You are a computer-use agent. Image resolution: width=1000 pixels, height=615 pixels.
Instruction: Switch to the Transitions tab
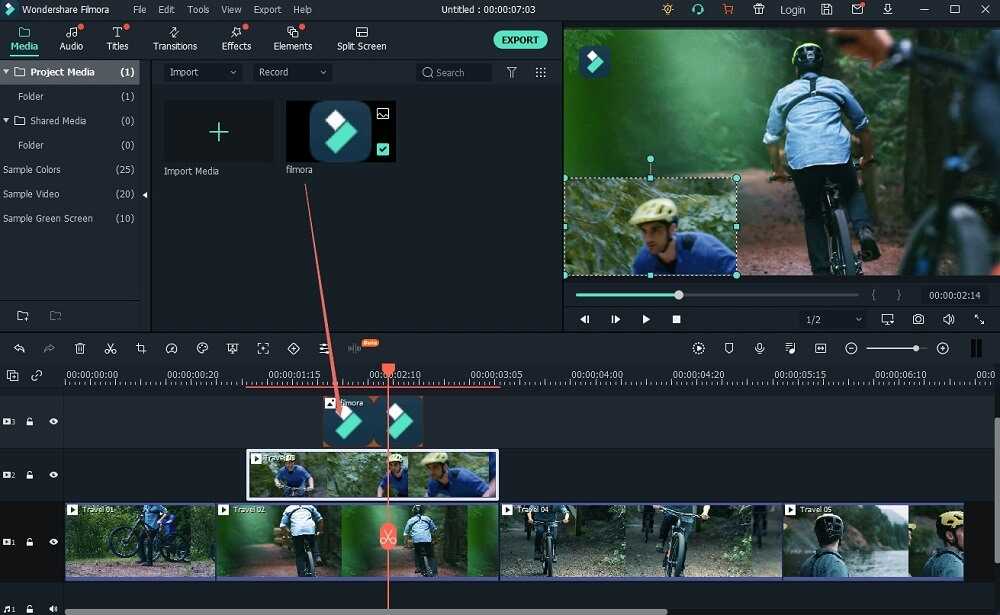(175, 39)
